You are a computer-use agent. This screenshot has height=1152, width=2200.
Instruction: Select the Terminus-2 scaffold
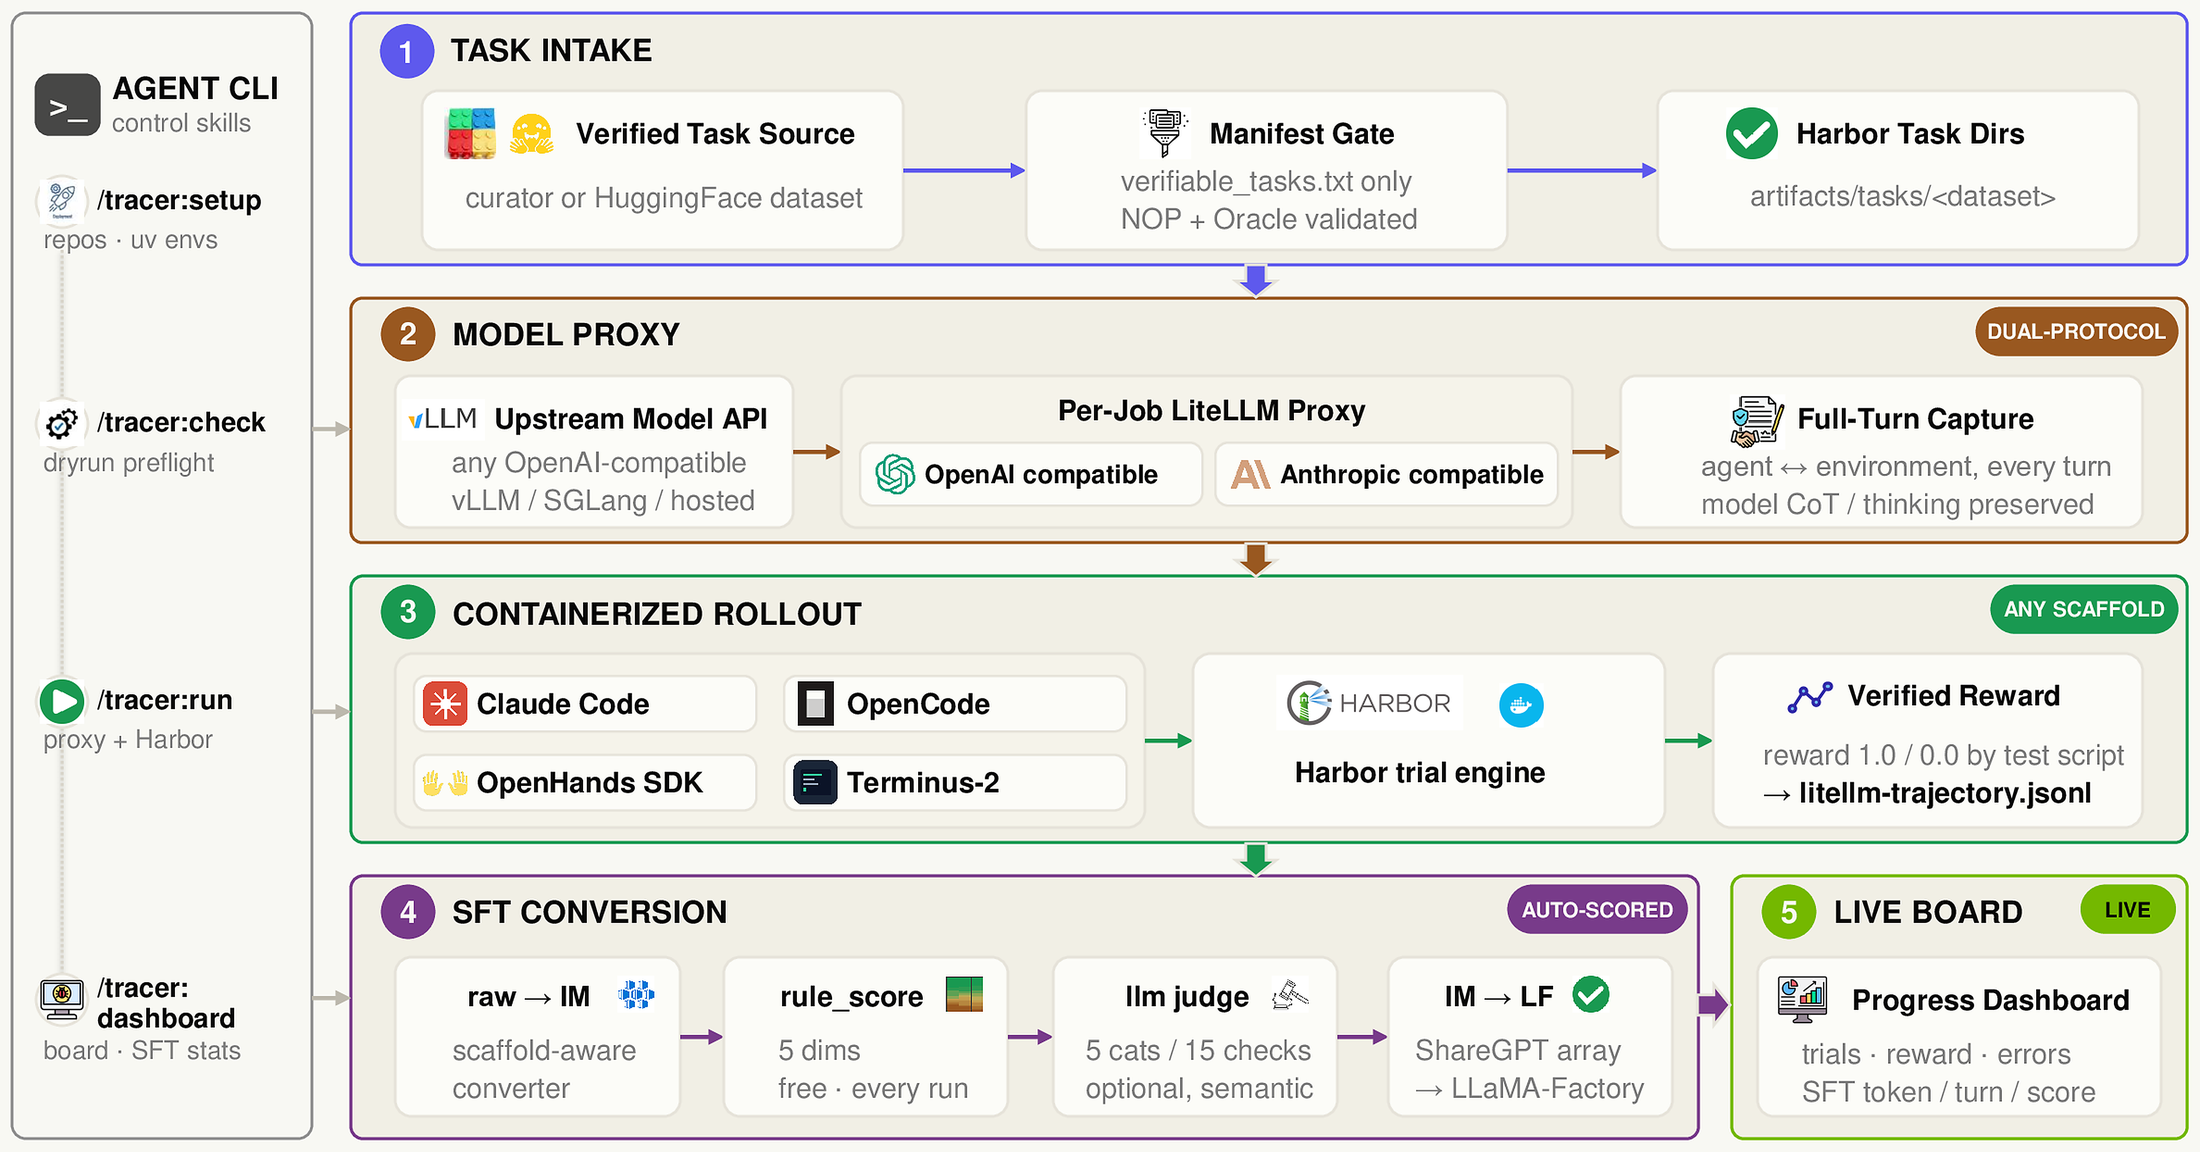coord(955,783)
